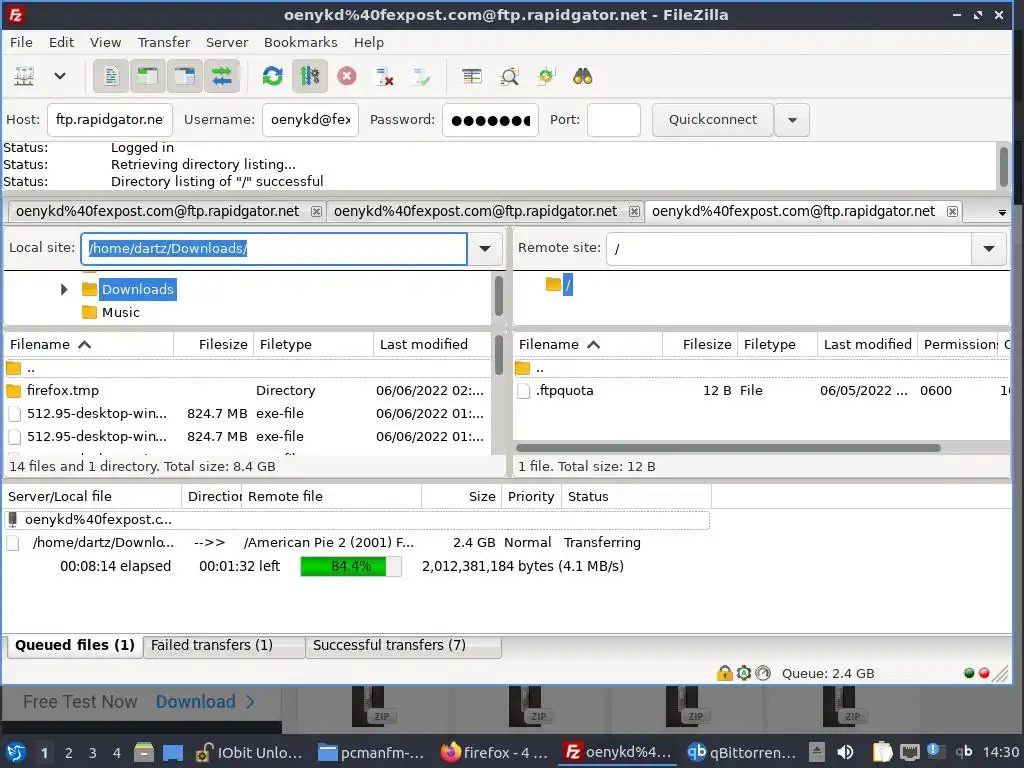Open the tab list dropdown arrow

(1002, 212)
